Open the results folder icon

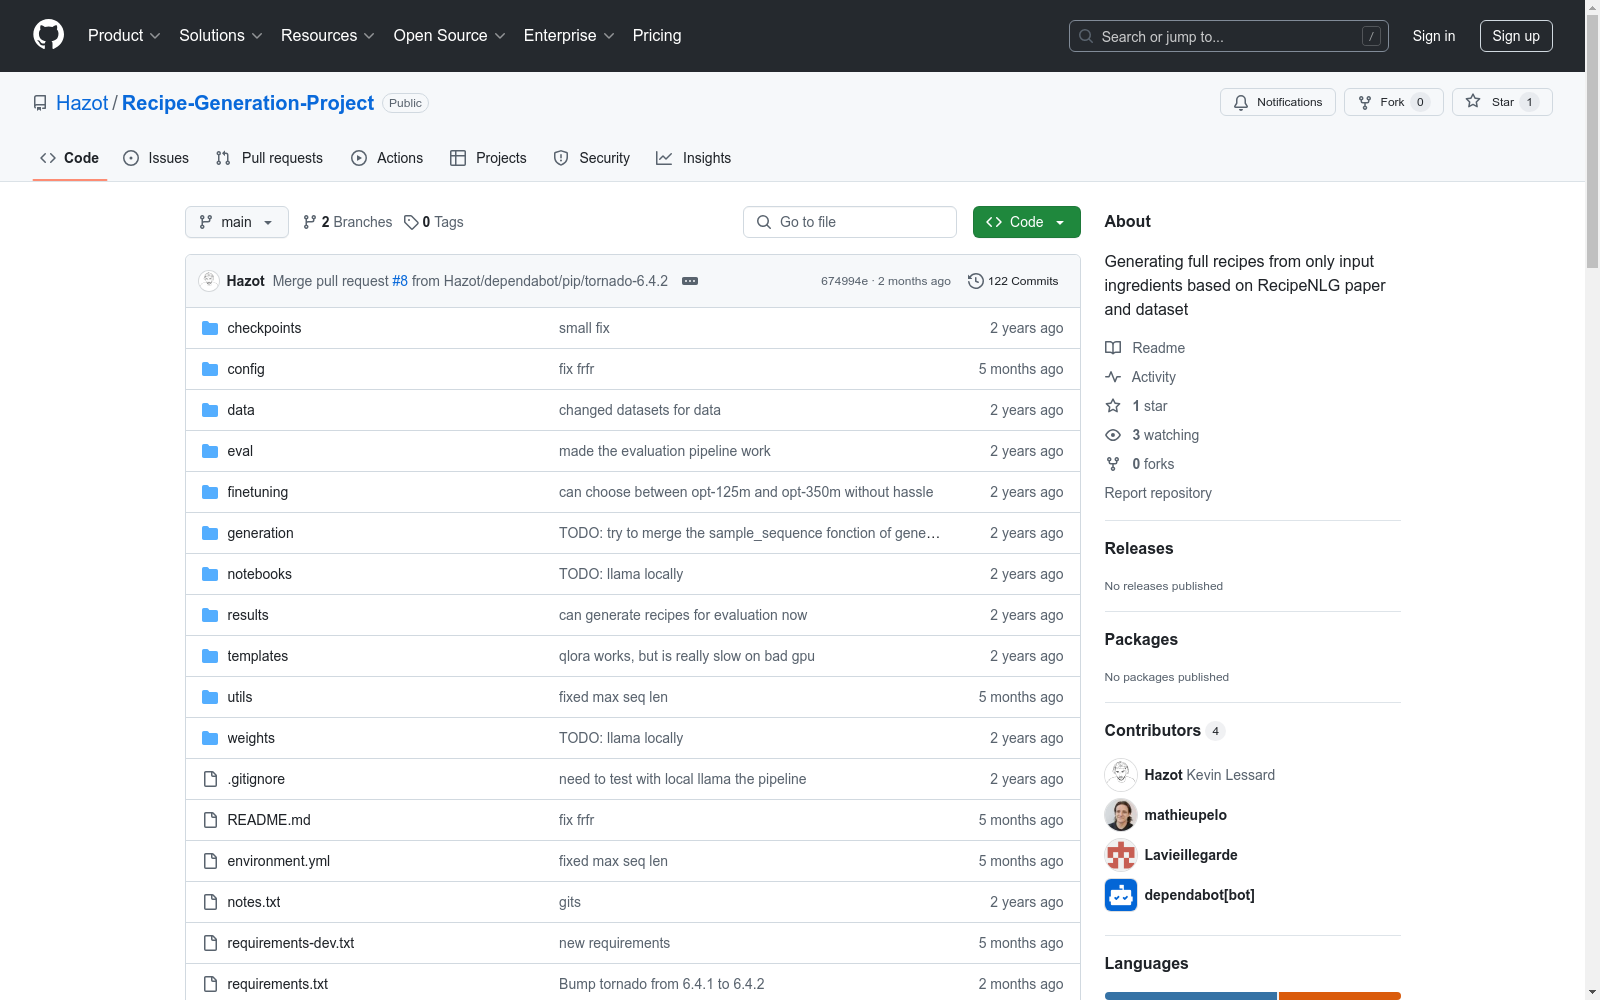click(x=210, y=615)
